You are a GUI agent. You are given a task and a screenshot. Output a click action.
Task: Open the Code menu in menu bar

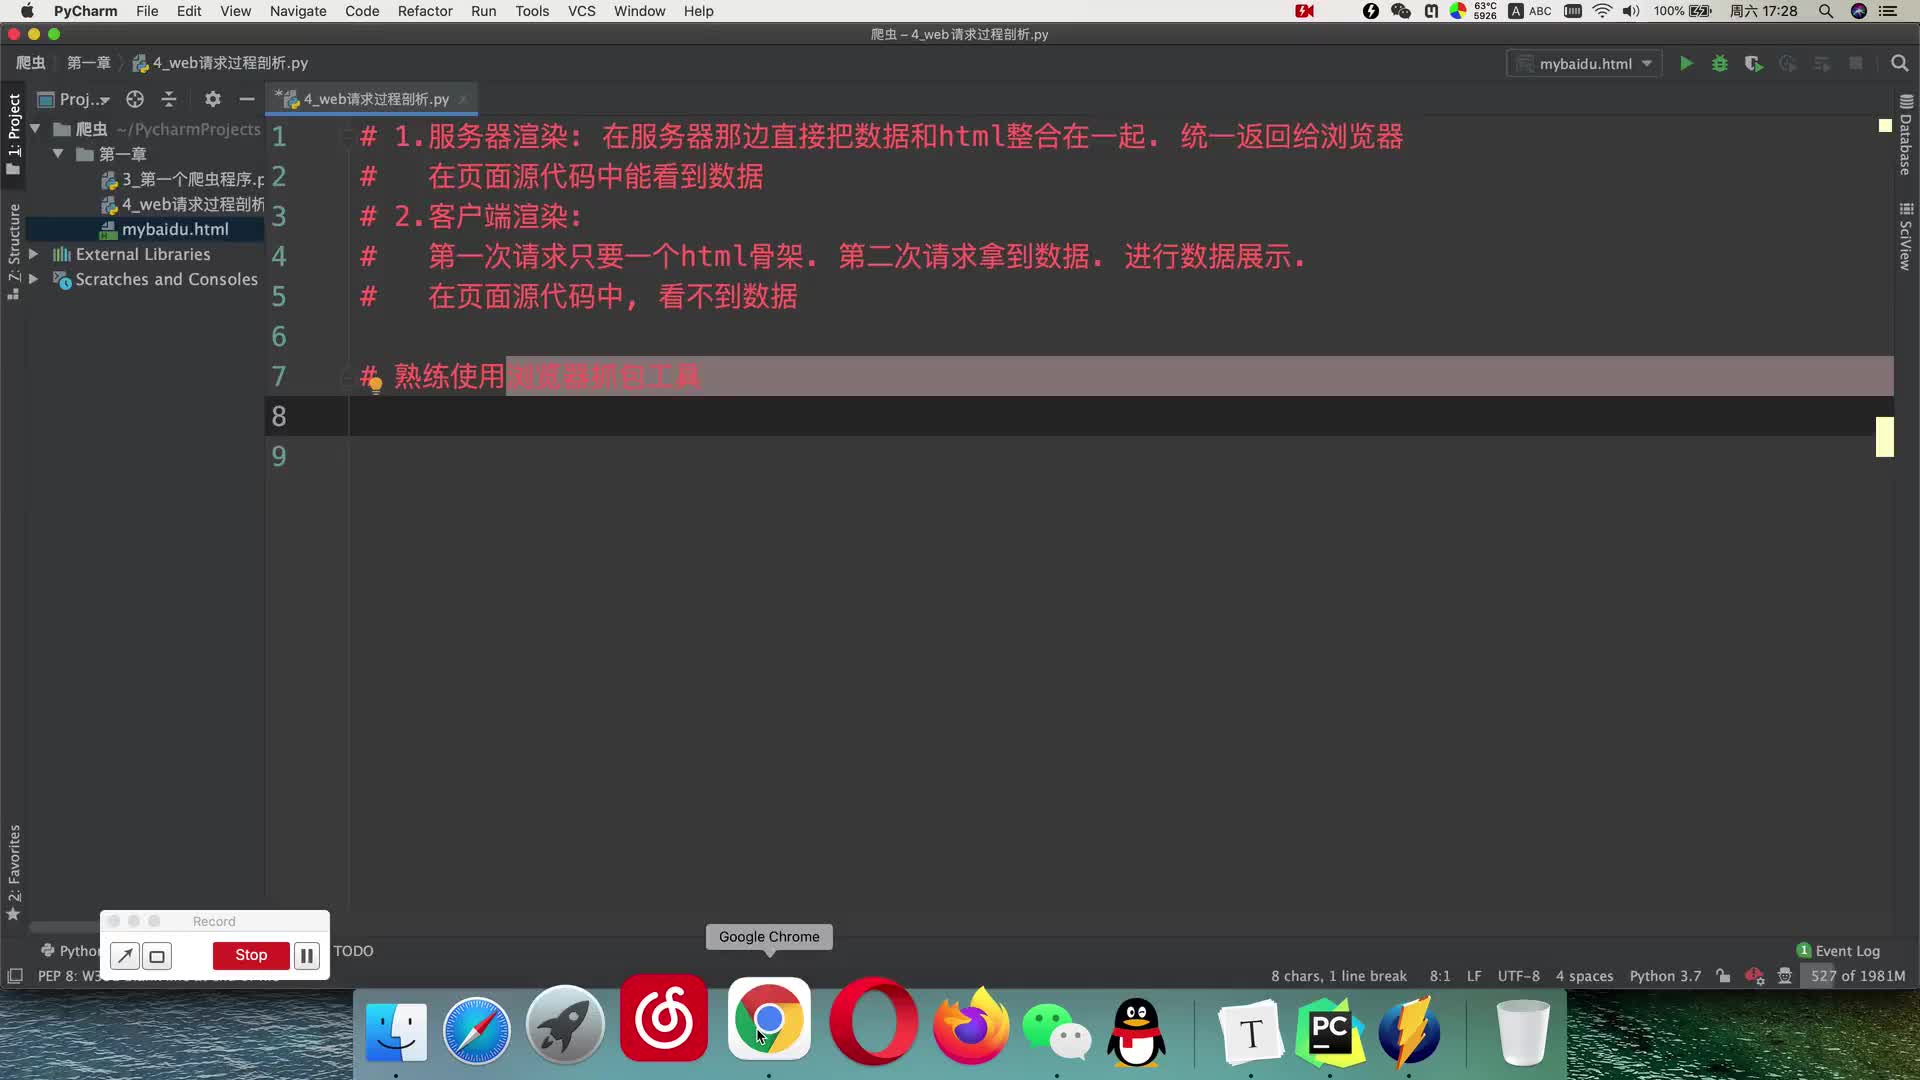point(361,11)
